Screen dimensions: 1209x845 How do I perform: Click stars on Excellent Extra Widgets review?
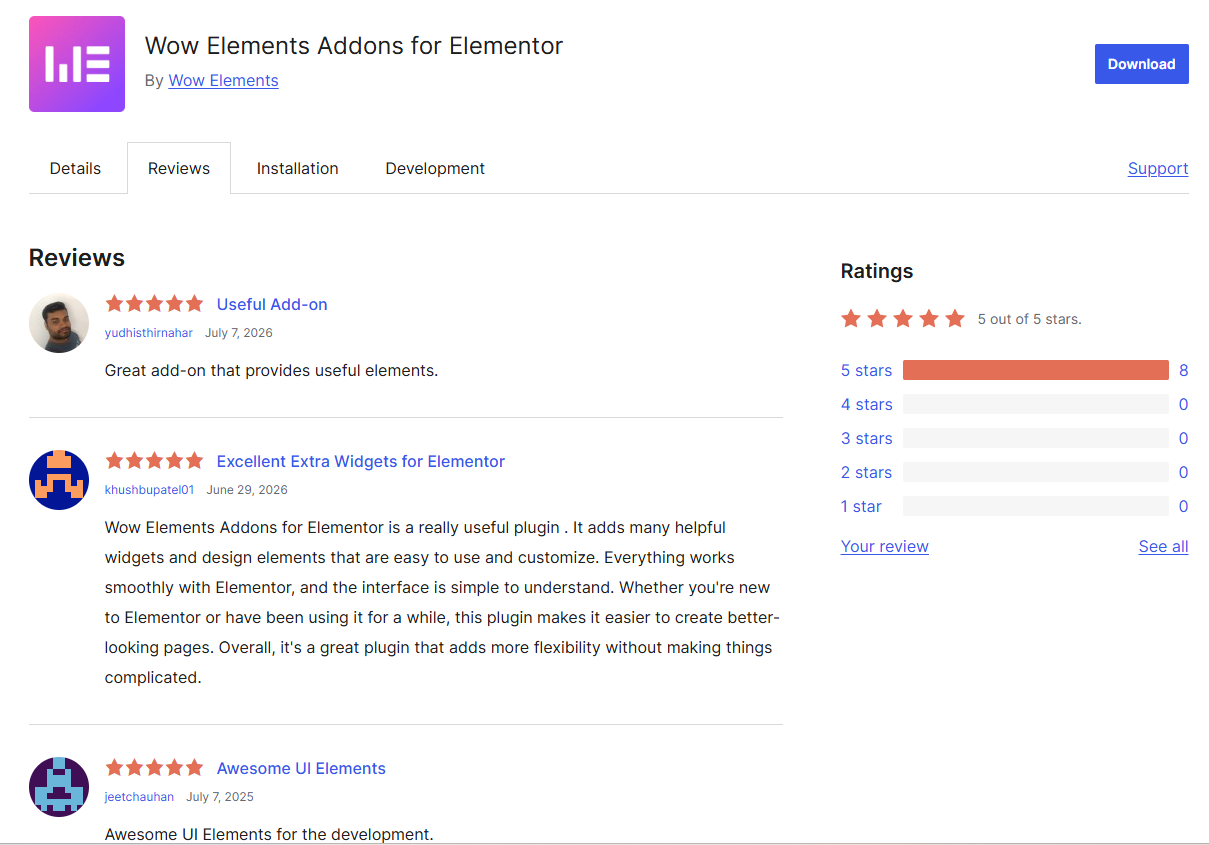point(154,461)
